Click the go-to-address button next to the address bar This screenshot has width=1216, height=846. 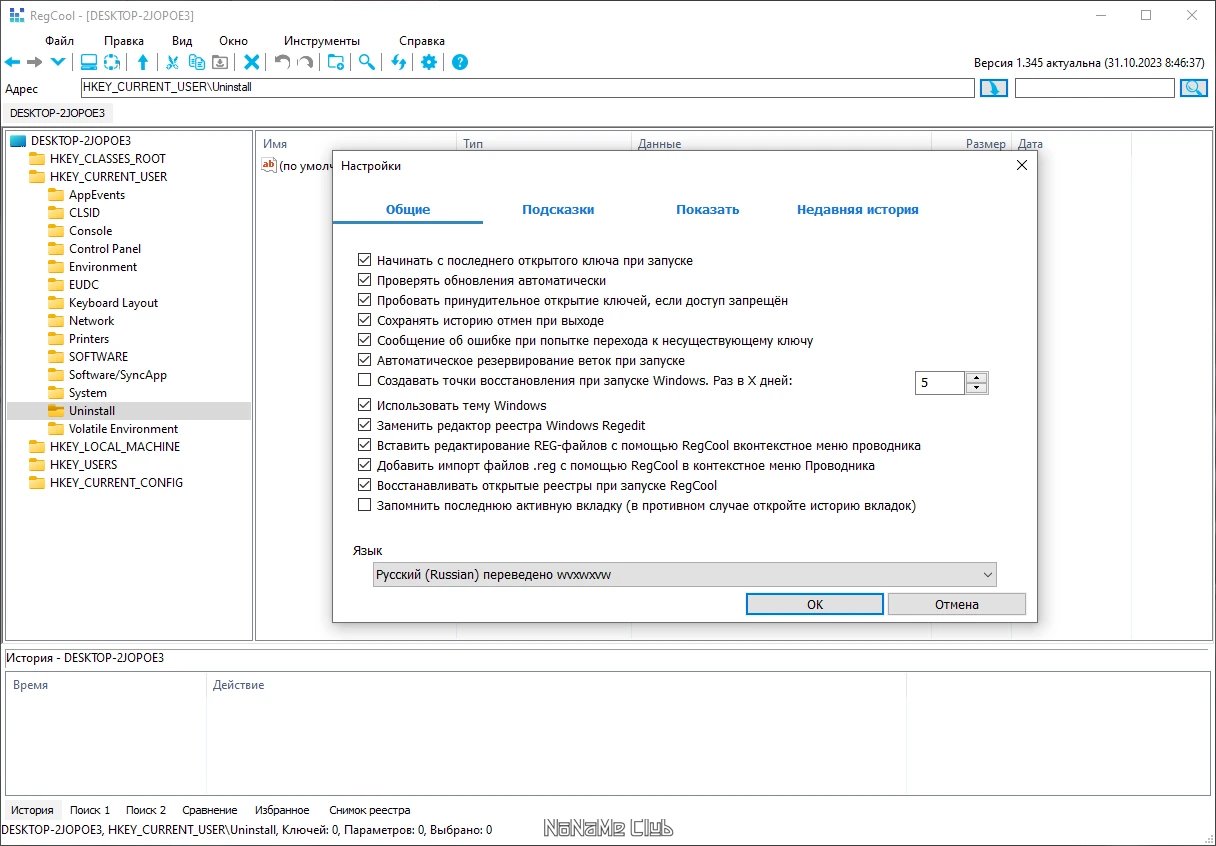click(994, 88)
